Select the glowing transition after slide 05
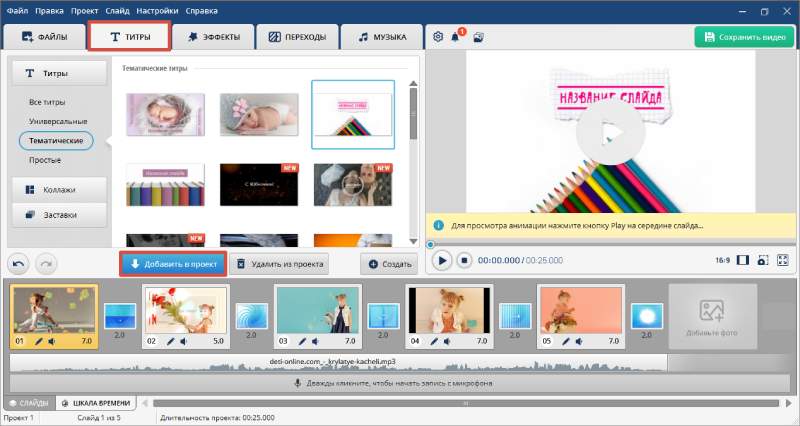Screen dimensions: 800x426 click(647, 316)
